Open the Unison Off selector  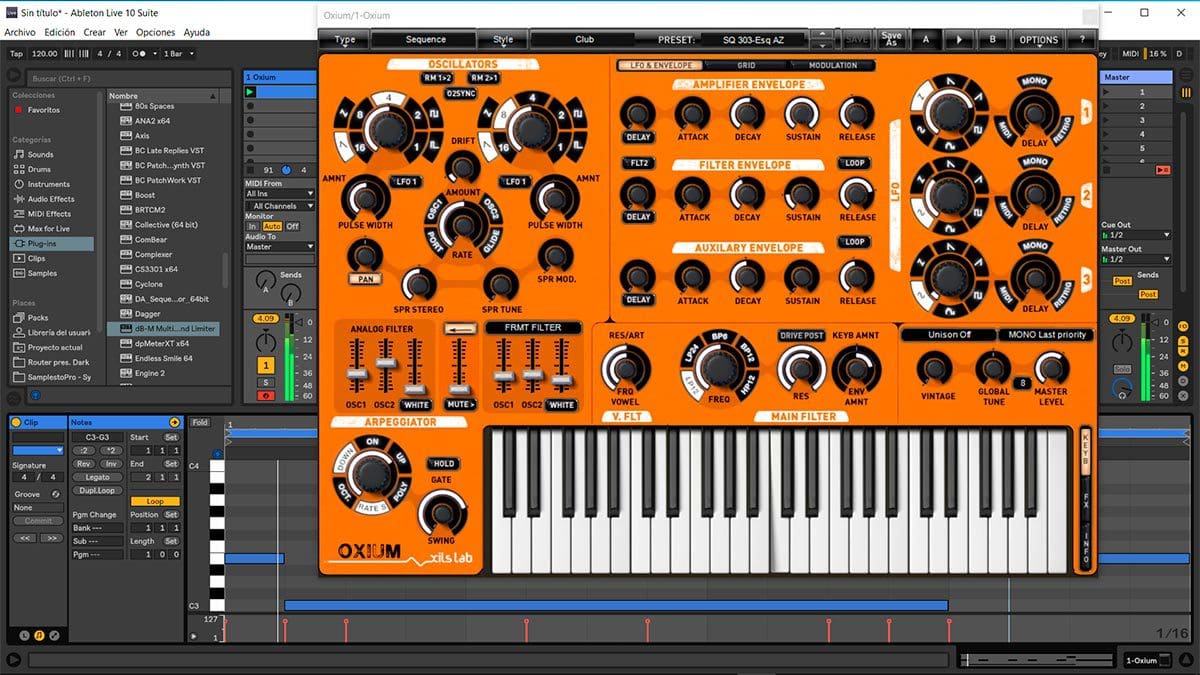click(949, 335)
